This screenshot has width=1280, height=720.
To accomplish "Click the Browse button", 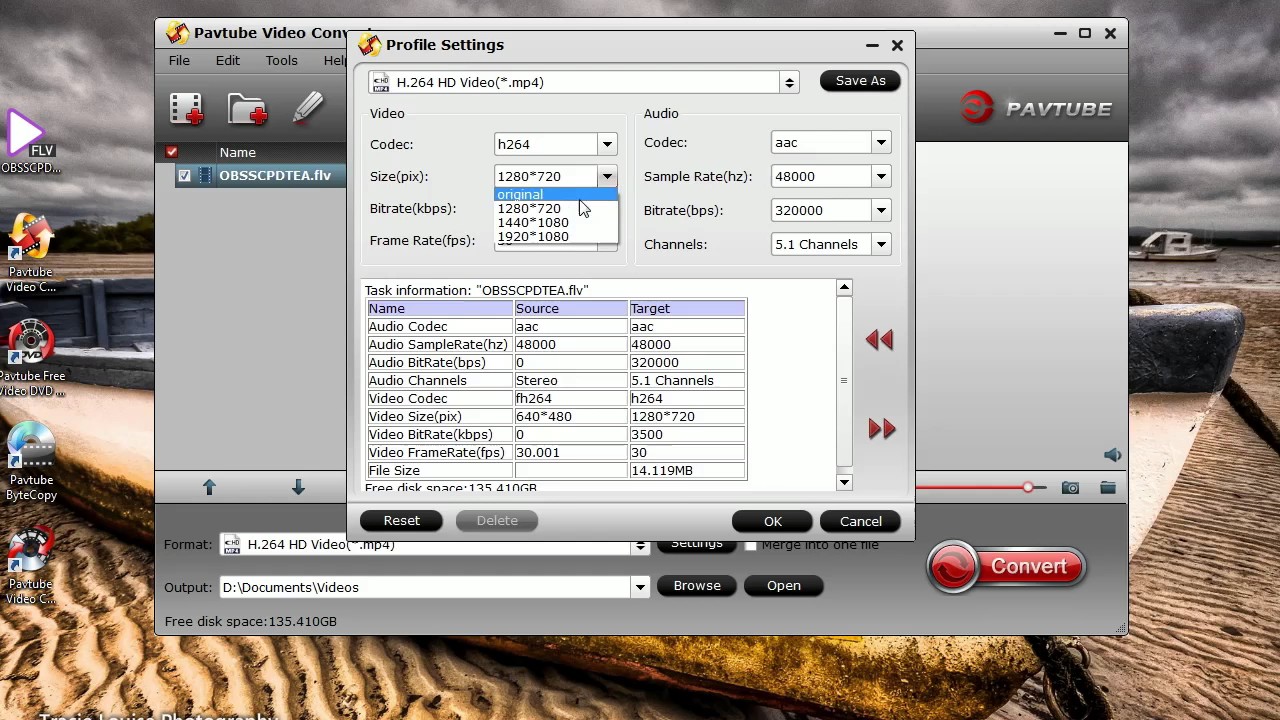I will (x=697, y=586).
